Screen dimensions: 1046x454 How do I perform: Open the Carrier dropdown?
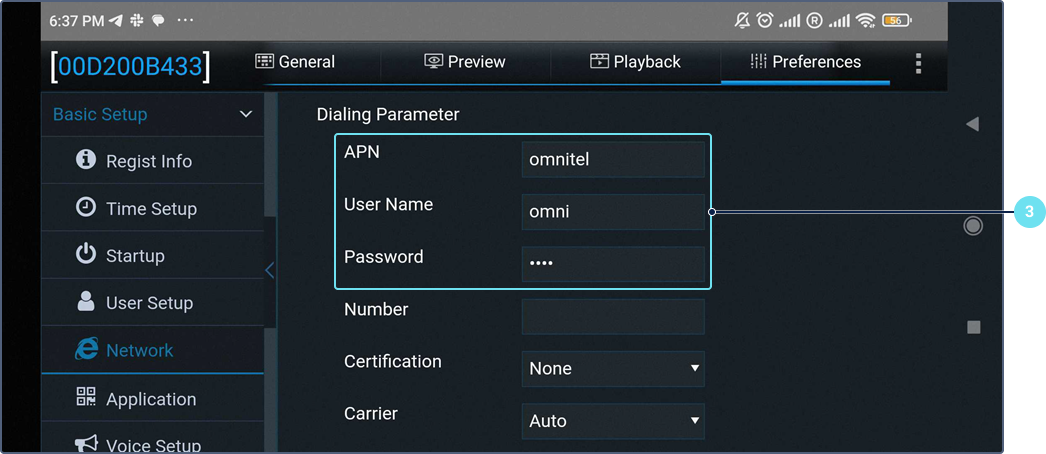tap(613, 421)
